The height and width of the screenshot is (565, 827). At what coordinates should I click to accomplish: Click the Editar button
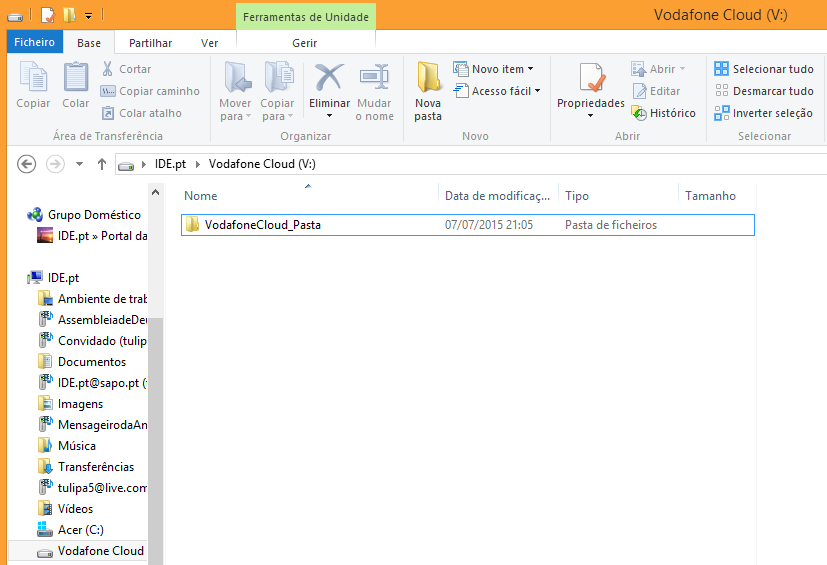tap(656, 91)
